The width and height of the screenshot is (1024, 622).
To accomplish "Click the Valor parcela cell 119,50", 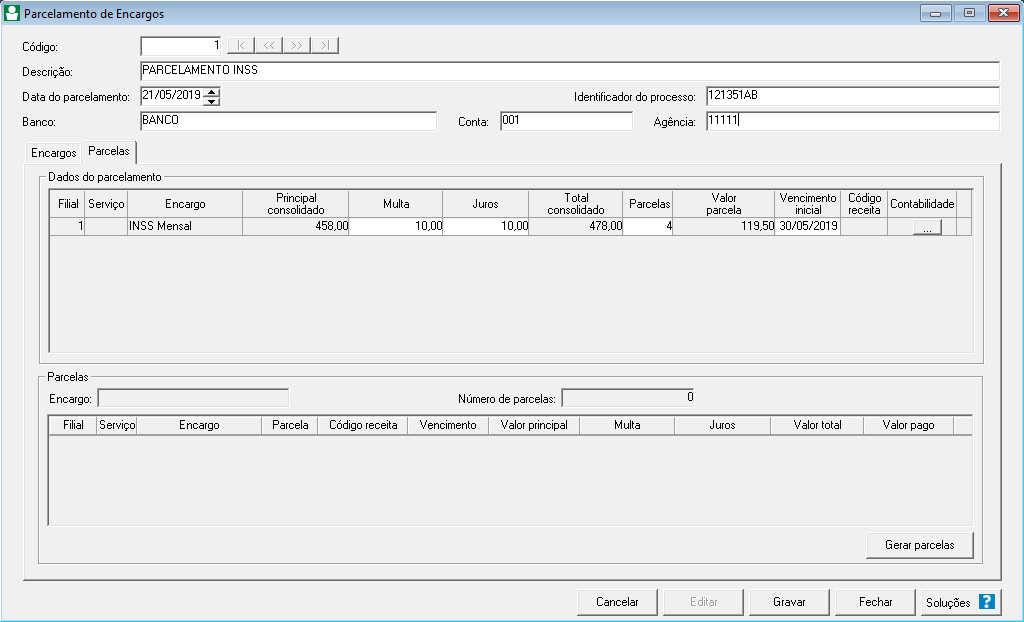I will tap(724, 227).
